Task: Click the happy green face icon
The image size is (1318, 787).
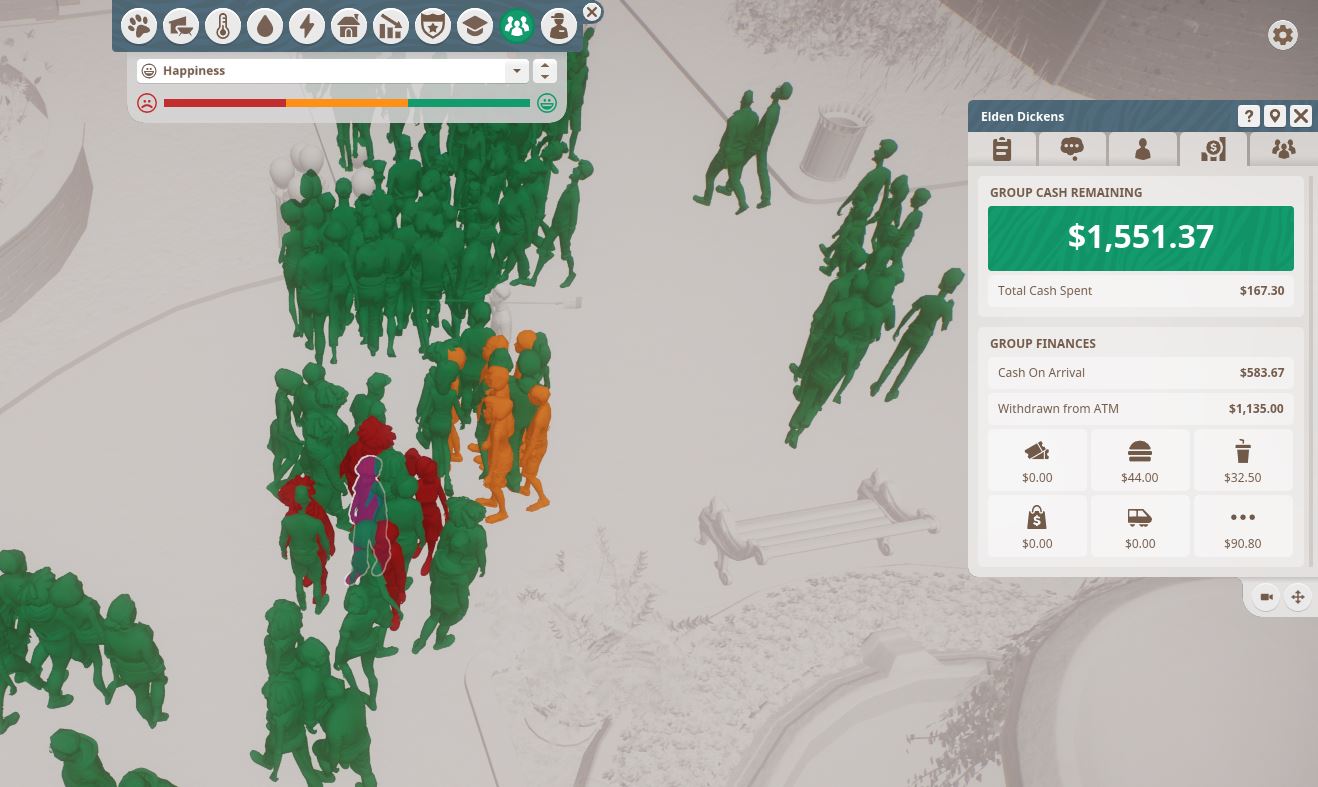Action: 547,103
